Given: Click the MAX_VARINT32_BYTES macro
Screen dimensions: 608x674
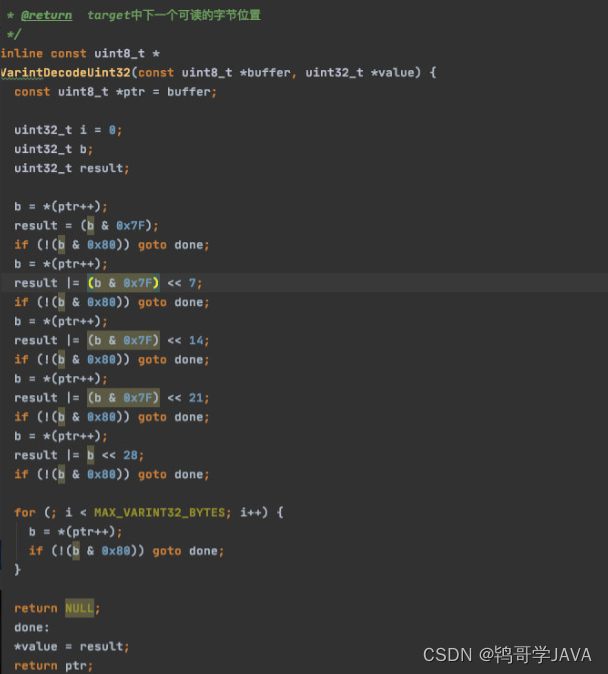Looking at the screenshot, I should (160, 512).
